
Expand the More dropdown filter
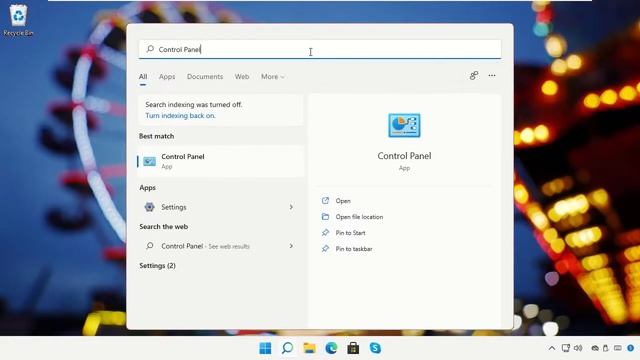click(273, 77)
